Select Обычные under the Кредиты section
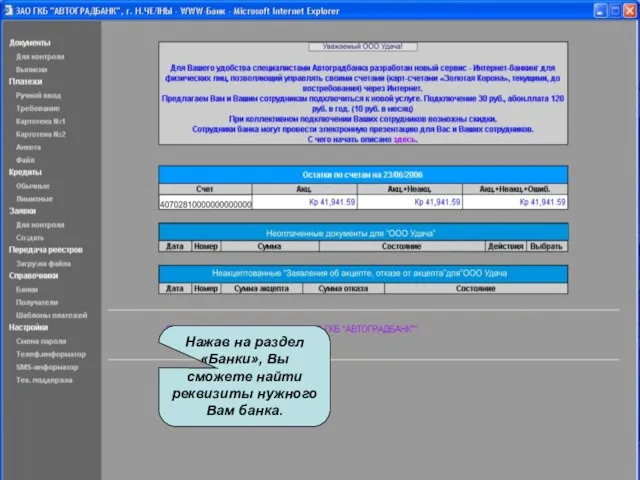The image size is (640, 480). 33,186
